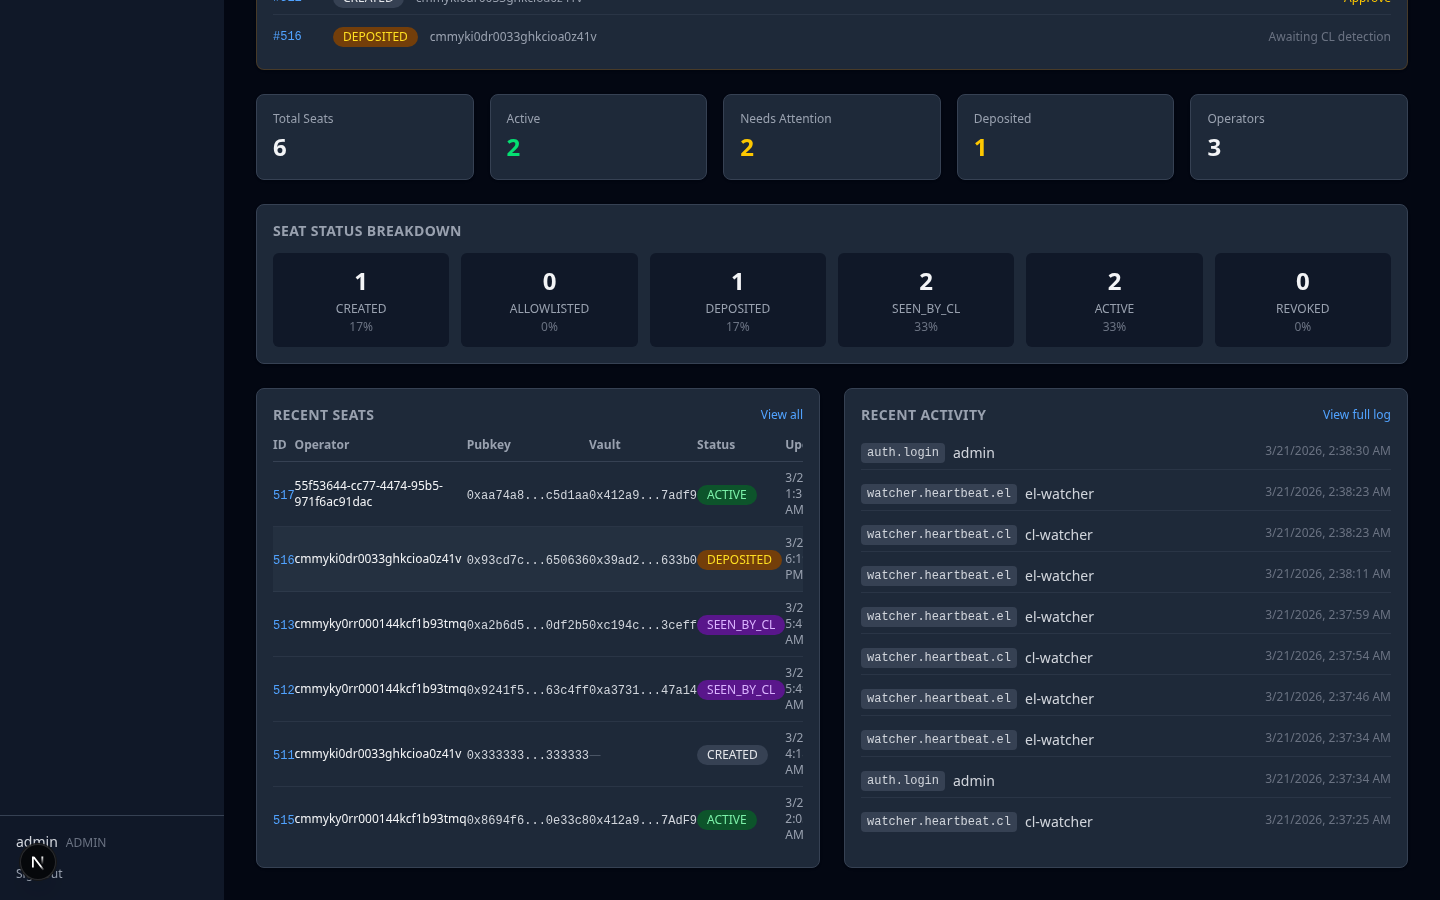Open the RECENT SEATS panel header
The height and width of the screenshot is (900, 1440).
point(323,414)
